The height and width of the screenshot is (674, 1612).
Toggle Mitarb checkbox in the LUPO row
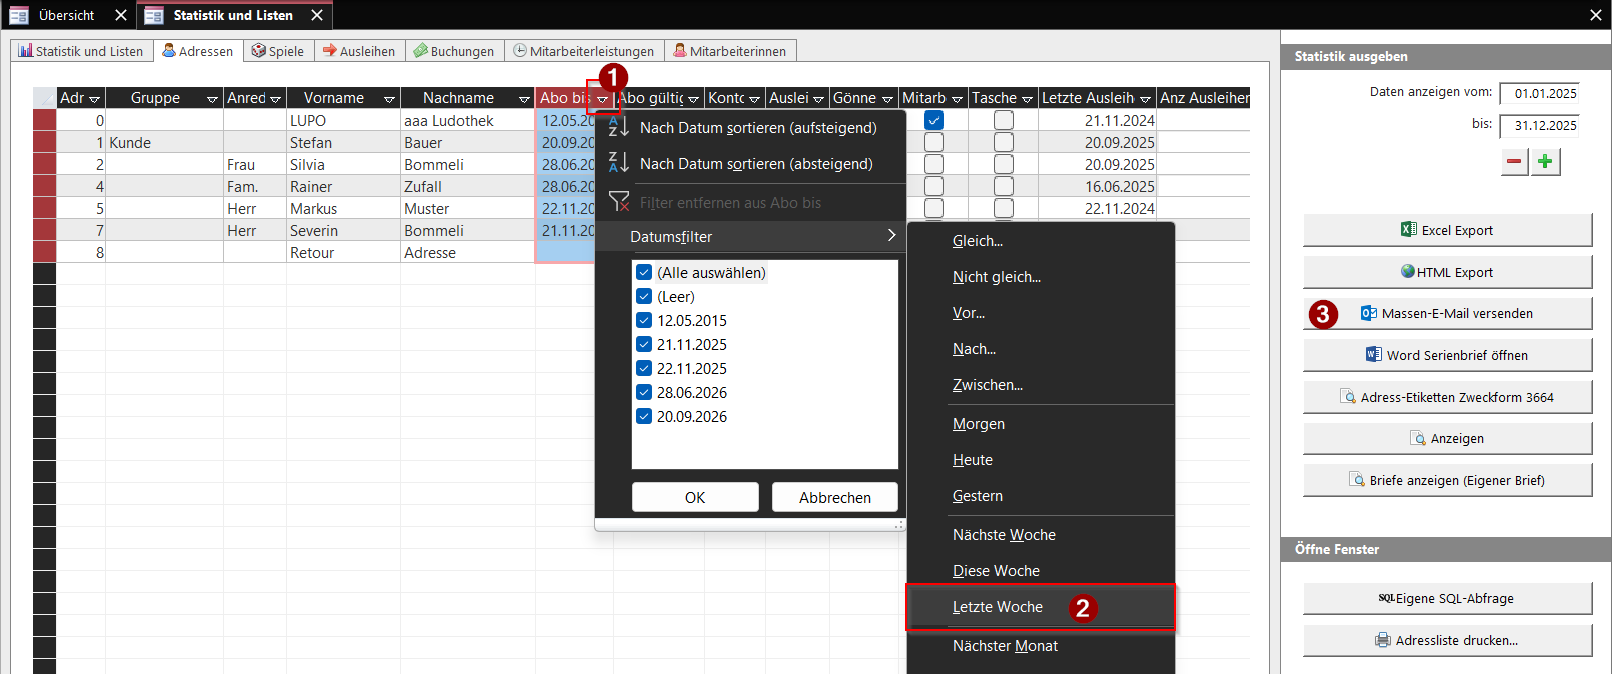coord(934,120)
